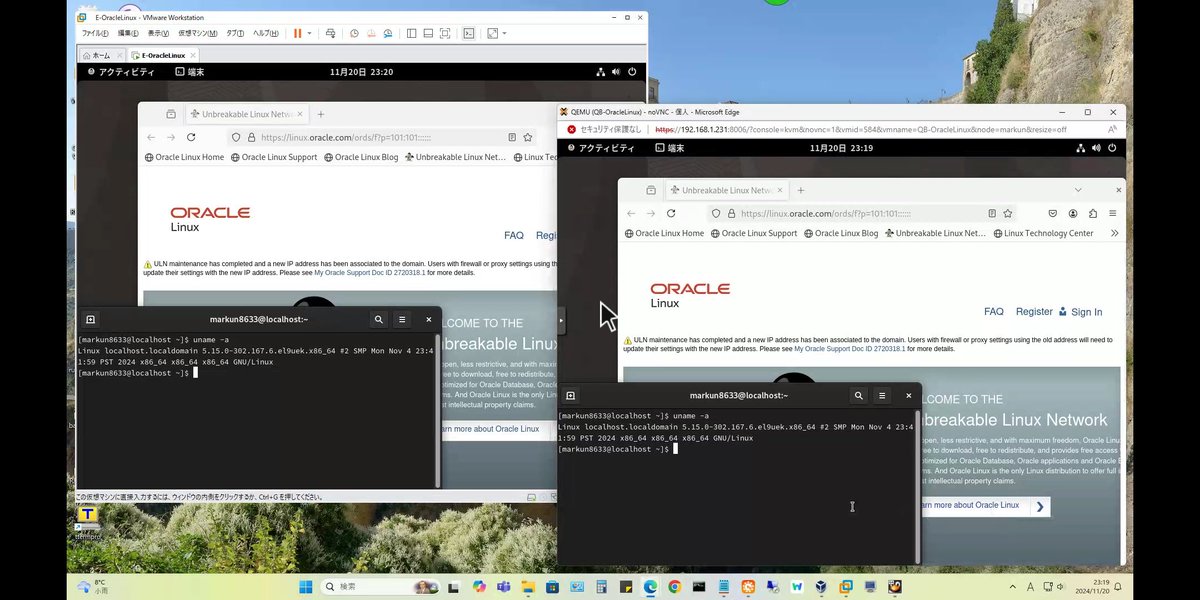Show hidden tray icons chevron
This screenshot has width=1200, height=600.
tap(1011, 586)
